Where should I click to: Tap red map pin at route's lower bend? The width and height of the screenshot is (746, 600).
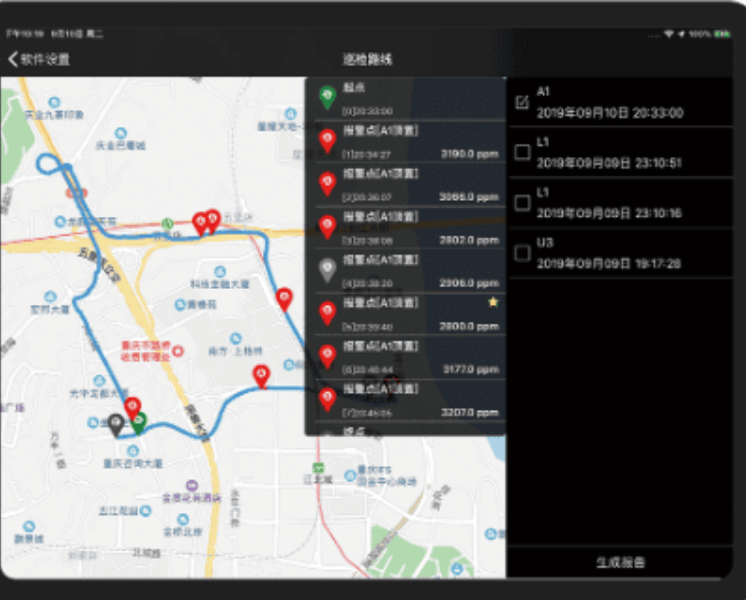click(261, 377)
